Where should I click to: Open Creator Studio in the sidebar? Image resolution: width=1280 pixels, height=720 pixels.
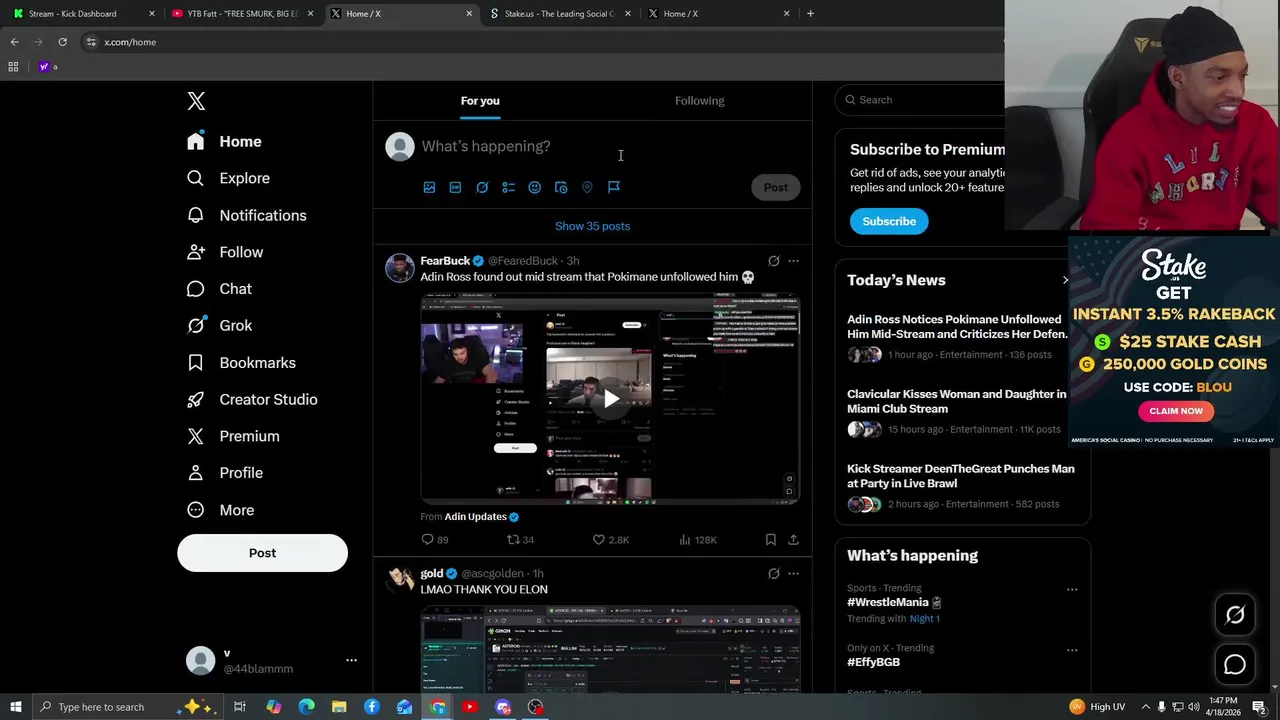coord(252,399)
